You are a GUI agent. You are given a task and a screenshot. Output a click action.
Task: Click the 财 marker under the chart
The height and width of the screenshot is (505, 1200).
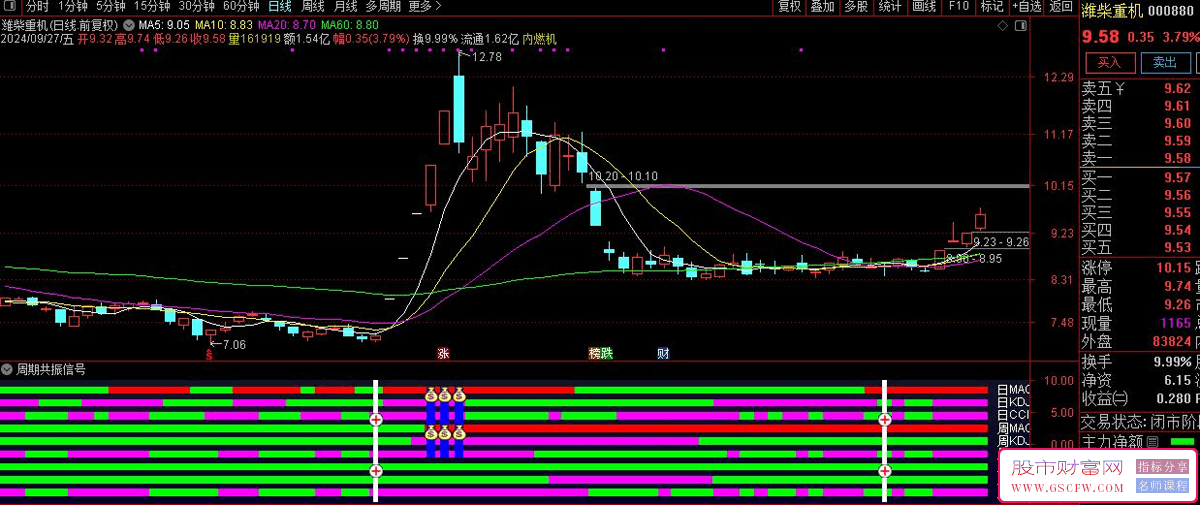coord(663,353)
